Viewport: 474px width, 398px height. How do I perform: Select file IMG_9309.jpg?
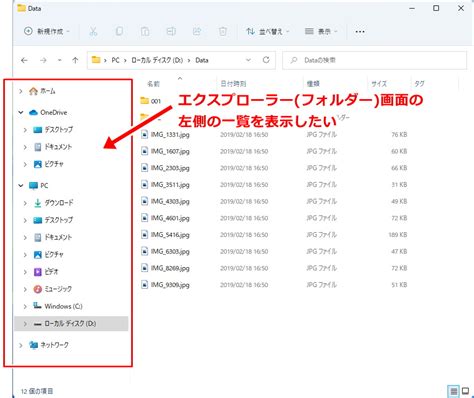170,285
